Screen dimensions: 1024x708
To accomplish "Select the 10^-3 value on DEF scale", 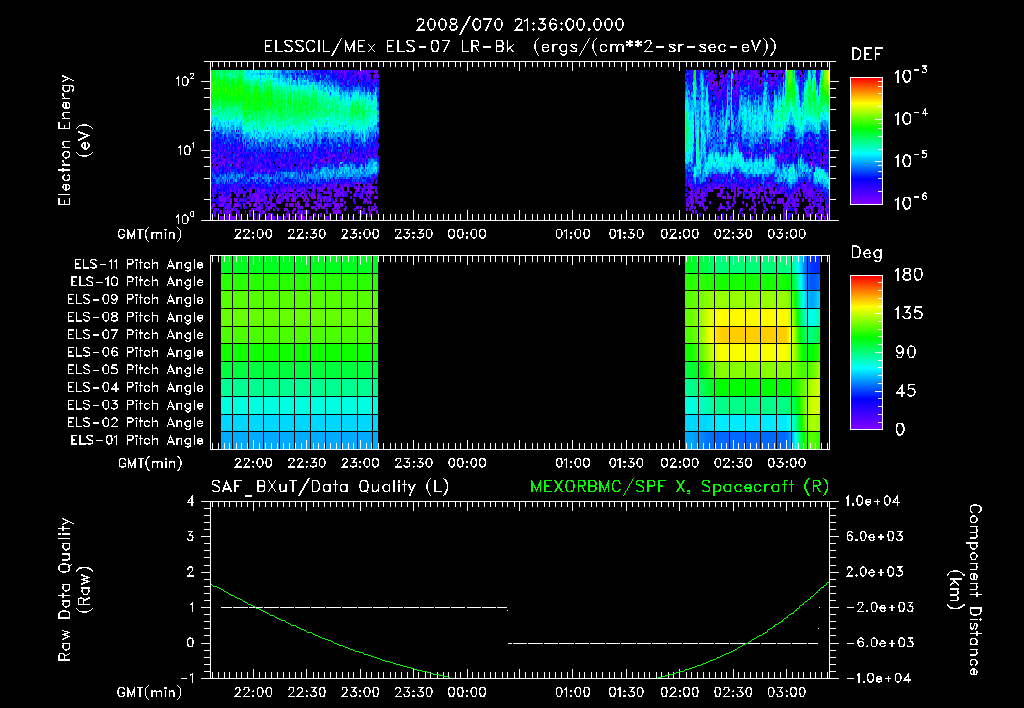I will pyautogui.click(x=911, y=74).
